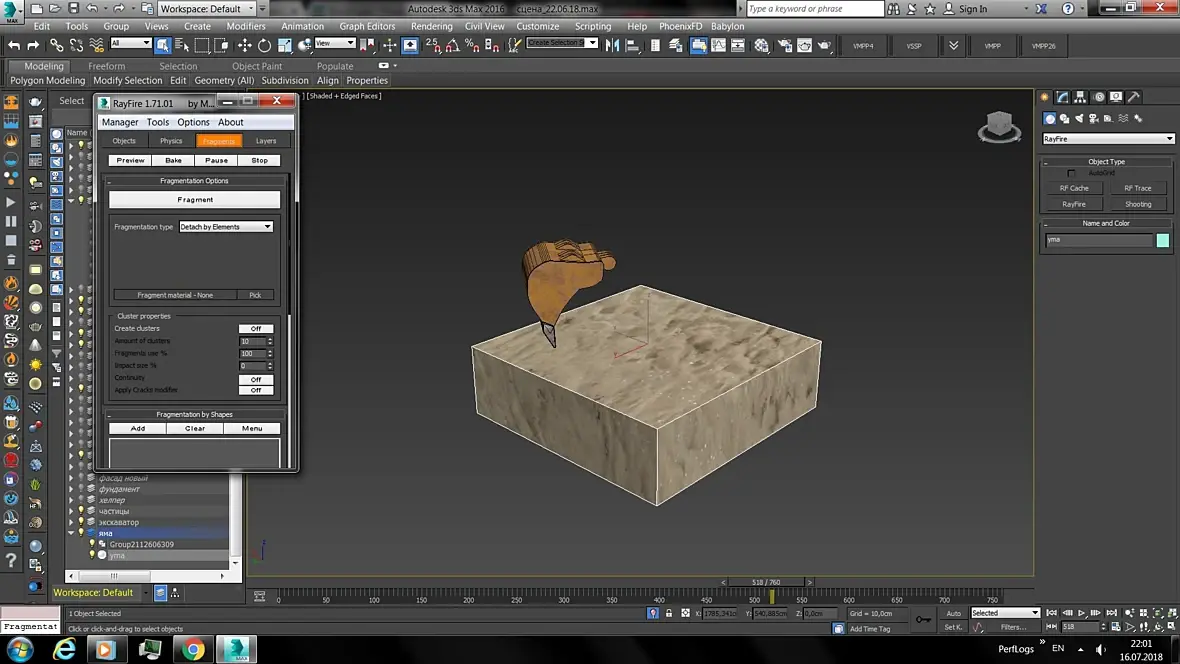
Task: Open the Material Editor icon
Action: tap(762, 46)
